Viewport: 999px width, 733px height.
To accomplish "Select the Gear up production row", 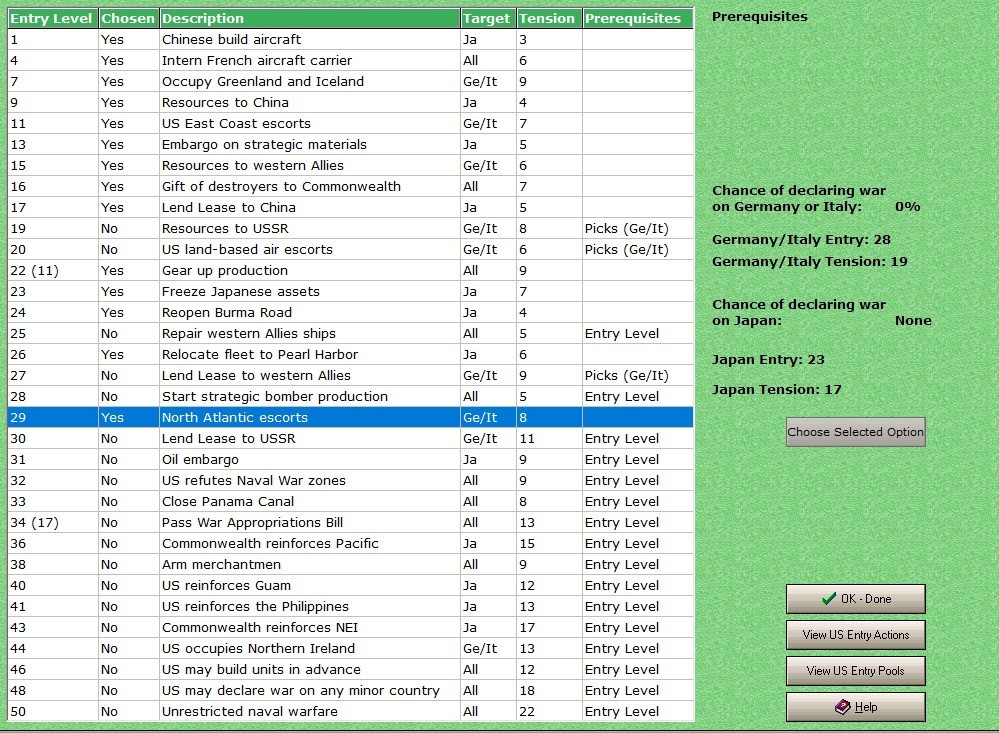I will [x=350, y=271].
